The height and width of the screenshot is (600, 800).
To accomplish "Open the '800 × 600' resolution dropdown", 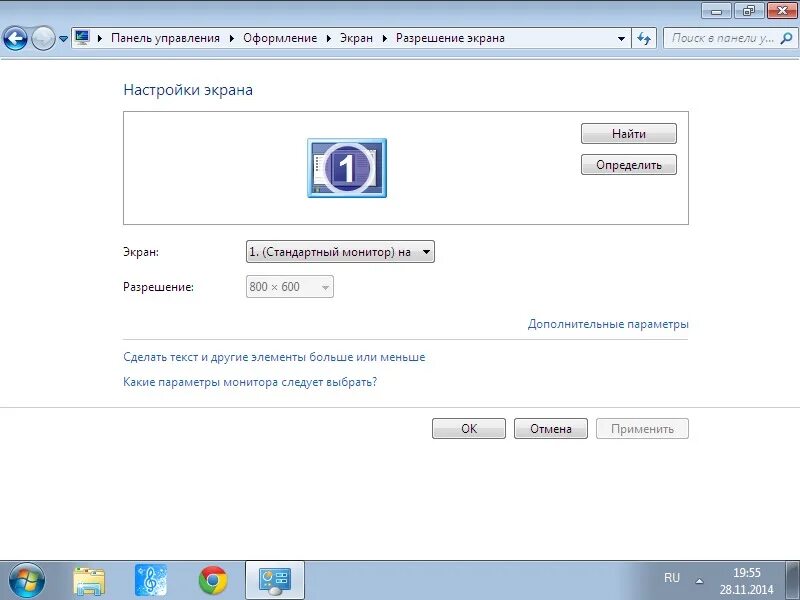I will pyautogui.click(x=290, y=287).
